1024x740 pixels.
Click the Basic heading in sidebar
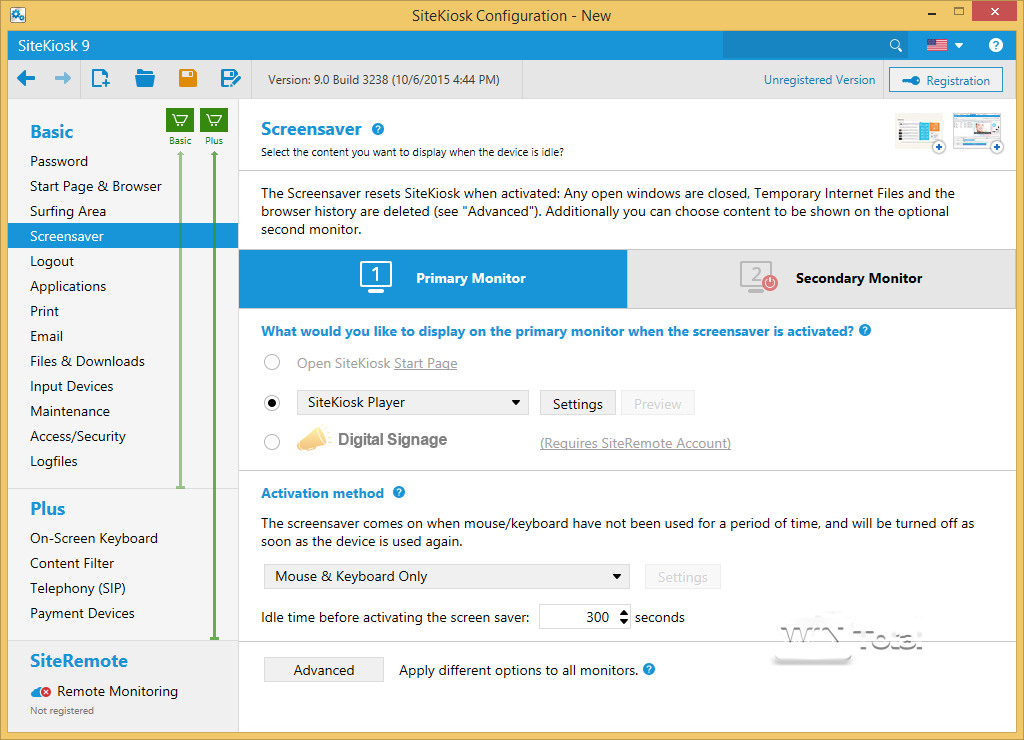click(x=52, y=132)
